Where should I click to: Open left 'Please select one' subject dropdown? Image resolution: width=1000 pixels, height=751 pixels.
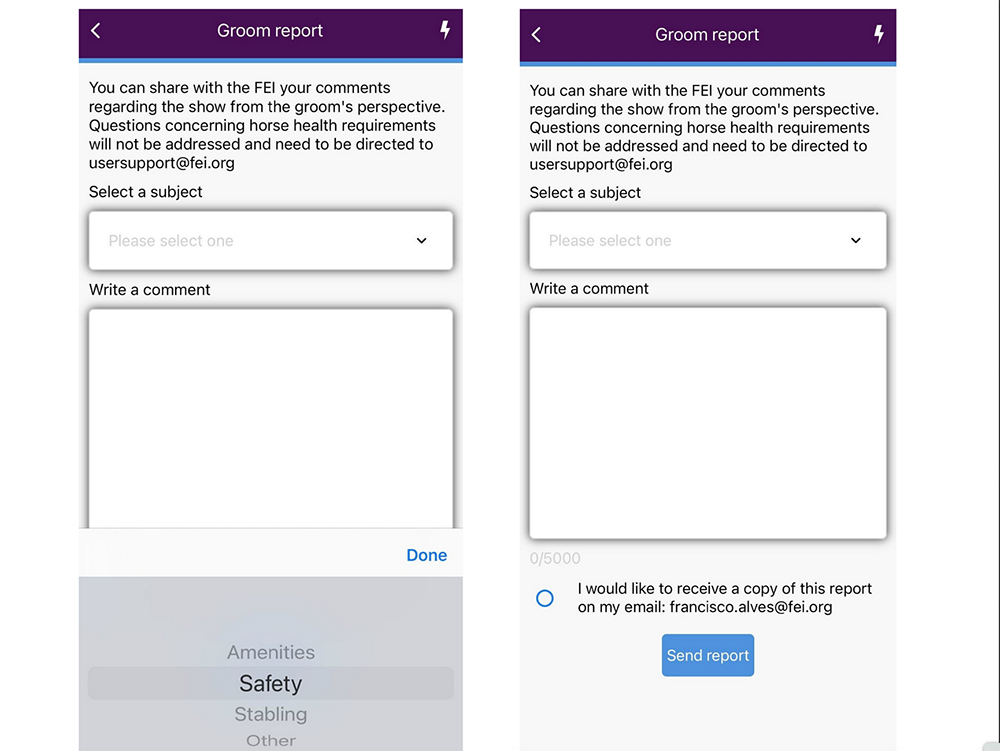pyautogui.click(x=271, y=240)
